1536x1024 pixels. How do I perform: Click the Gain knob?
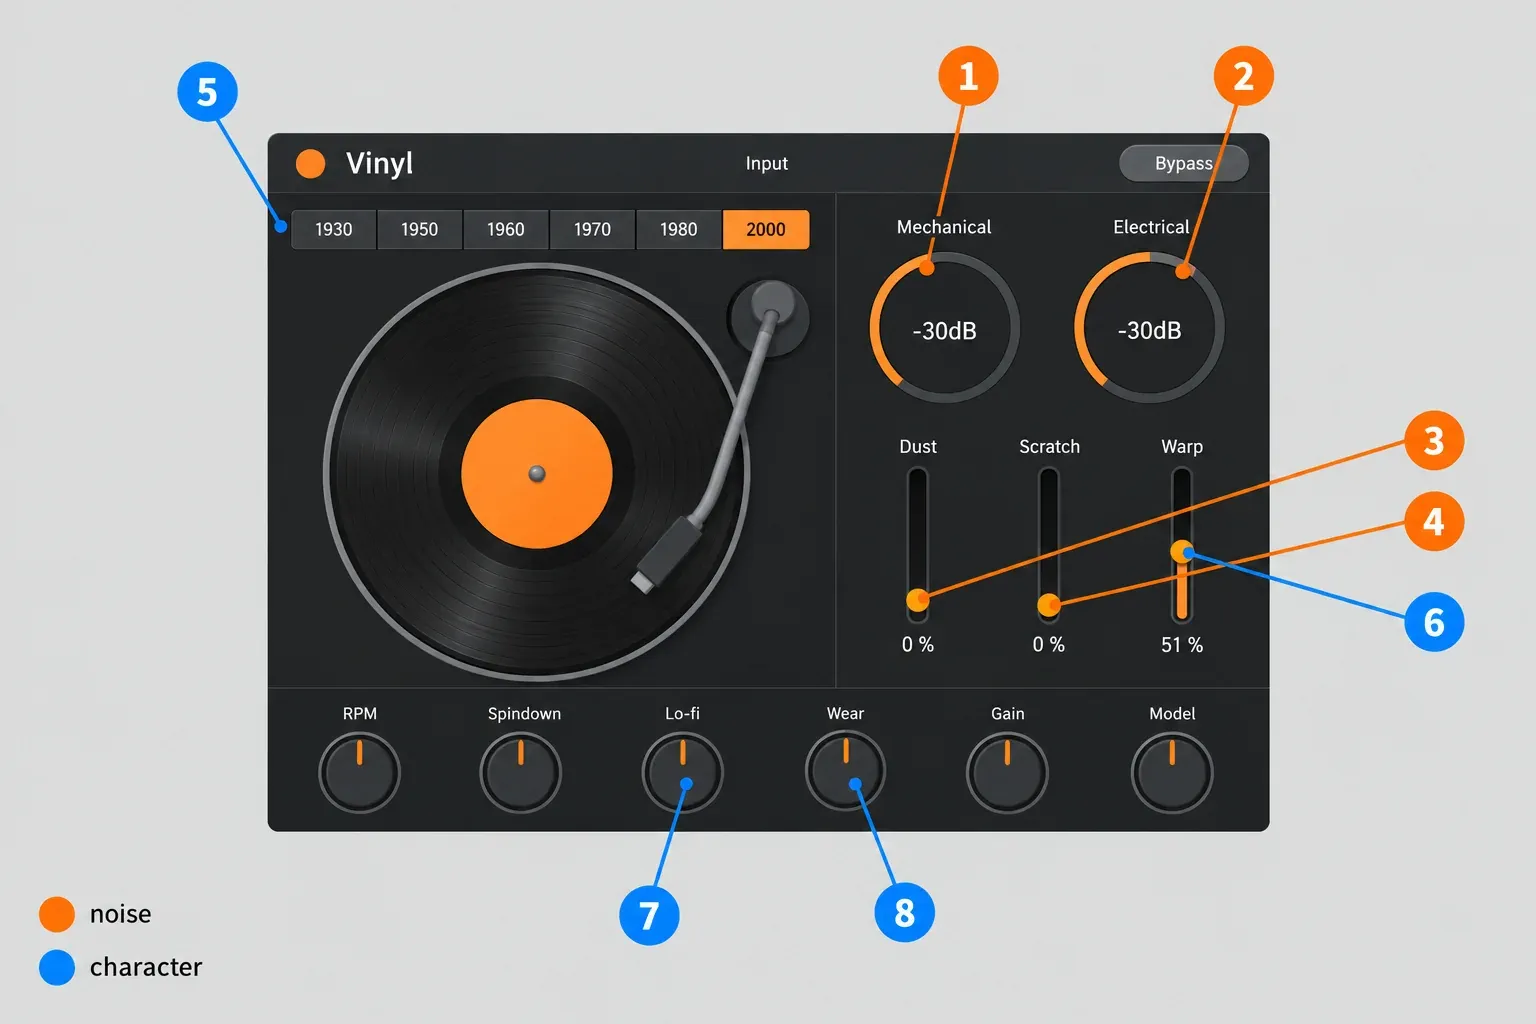[1008, 772]
